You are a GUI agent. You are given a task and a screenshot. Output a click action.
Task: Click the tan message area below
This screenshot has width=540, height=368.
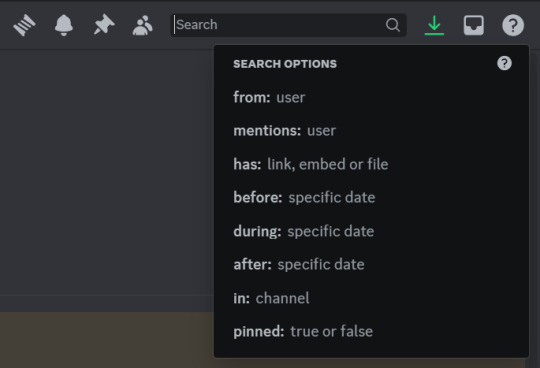click(x=107, y=340)
